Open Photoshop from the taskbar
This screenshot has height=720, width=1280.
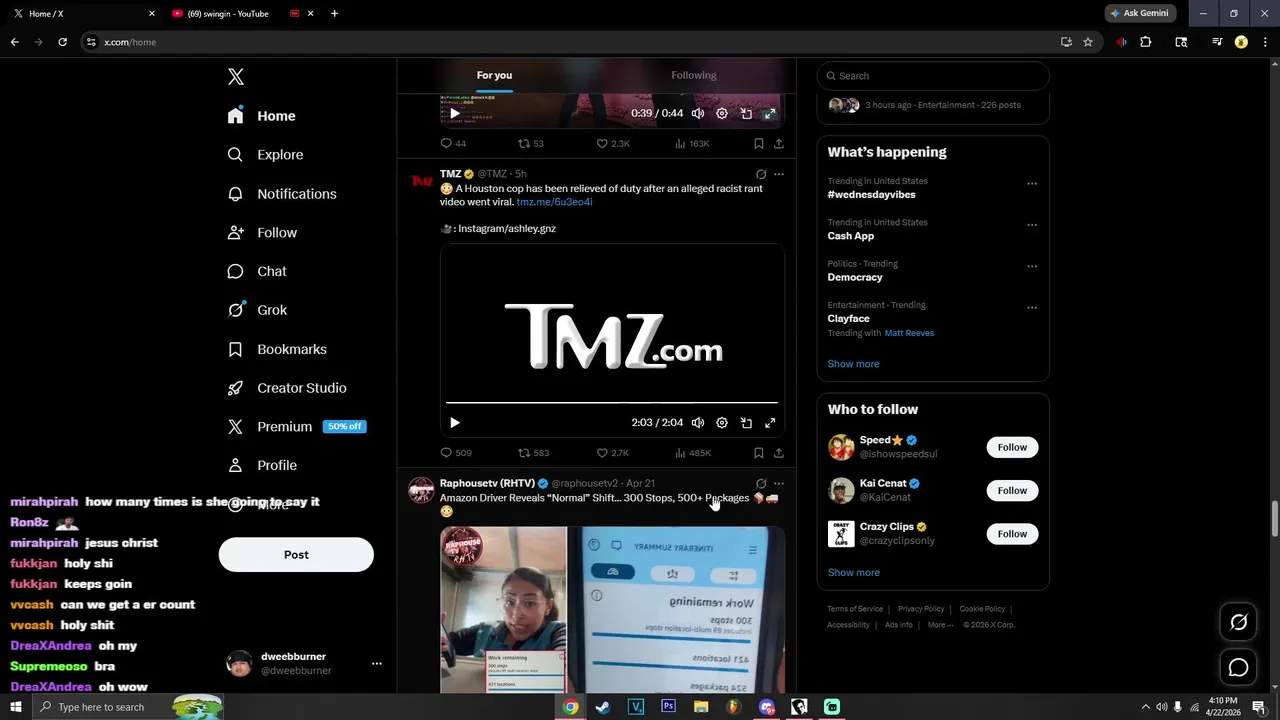[x=668, y=707]
